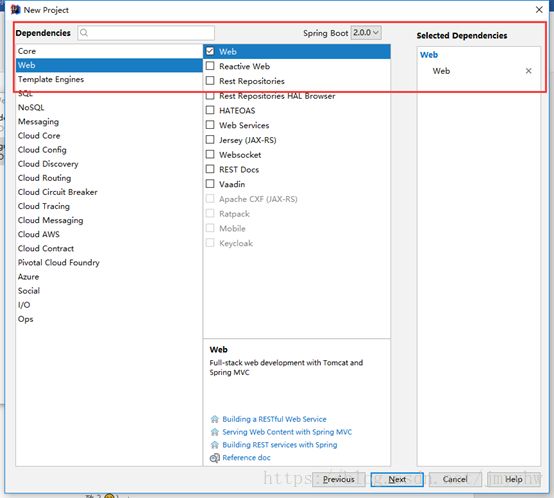Click the Reference doc icon
Image resolution: width=554 pixels, height=498 pixels.
pos(214,458)
